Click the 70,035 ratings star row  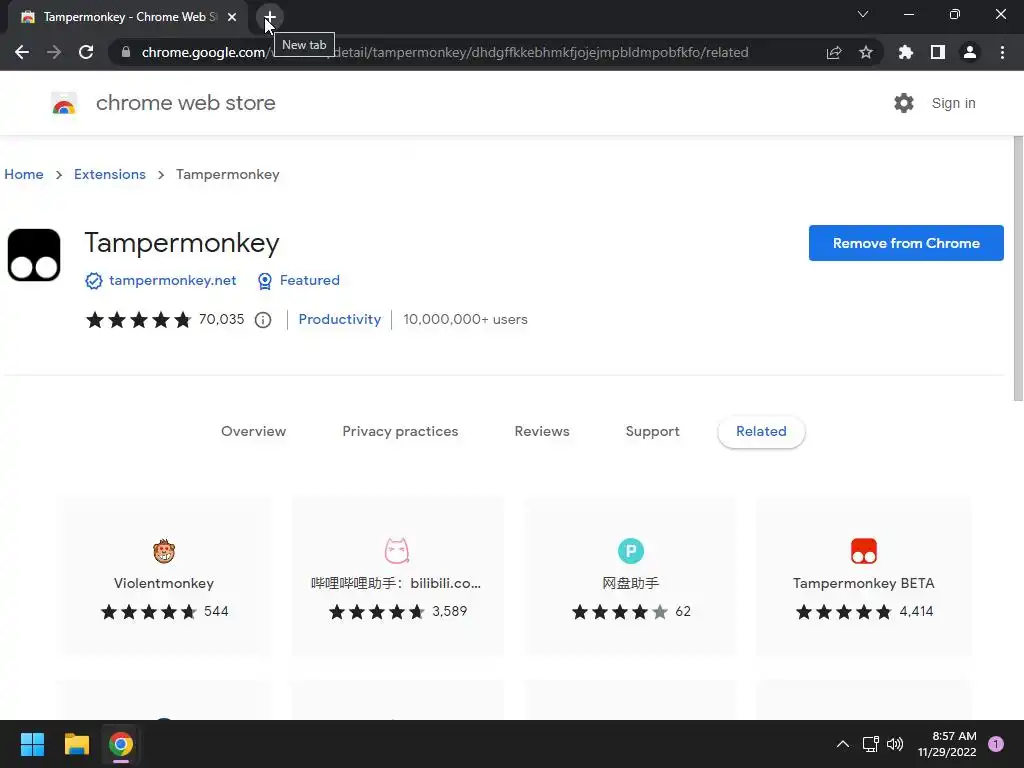tap(138, 319)
